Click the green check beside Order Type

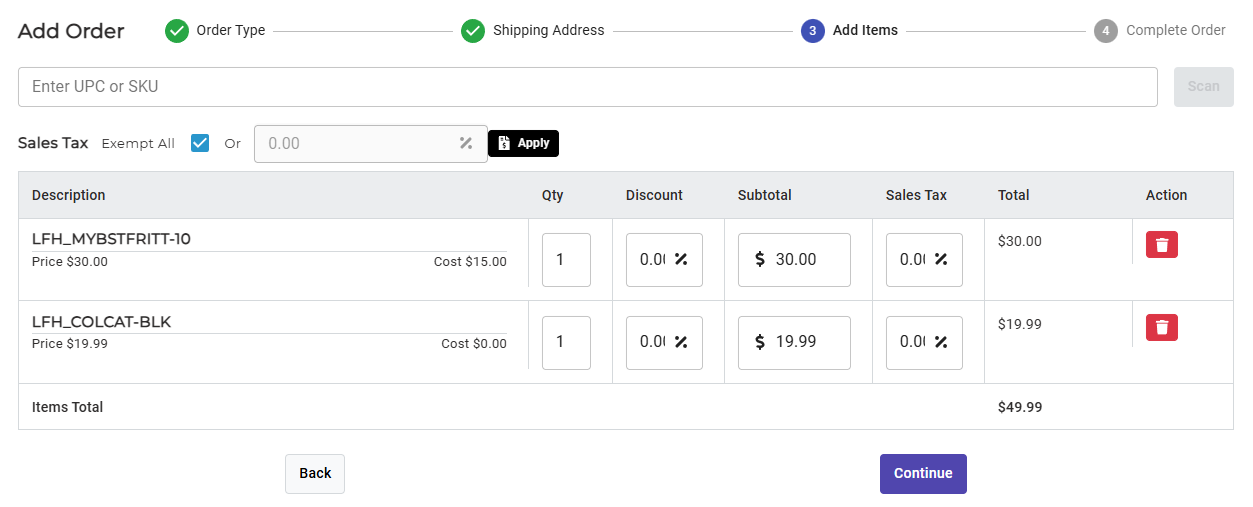pos(177,31)
